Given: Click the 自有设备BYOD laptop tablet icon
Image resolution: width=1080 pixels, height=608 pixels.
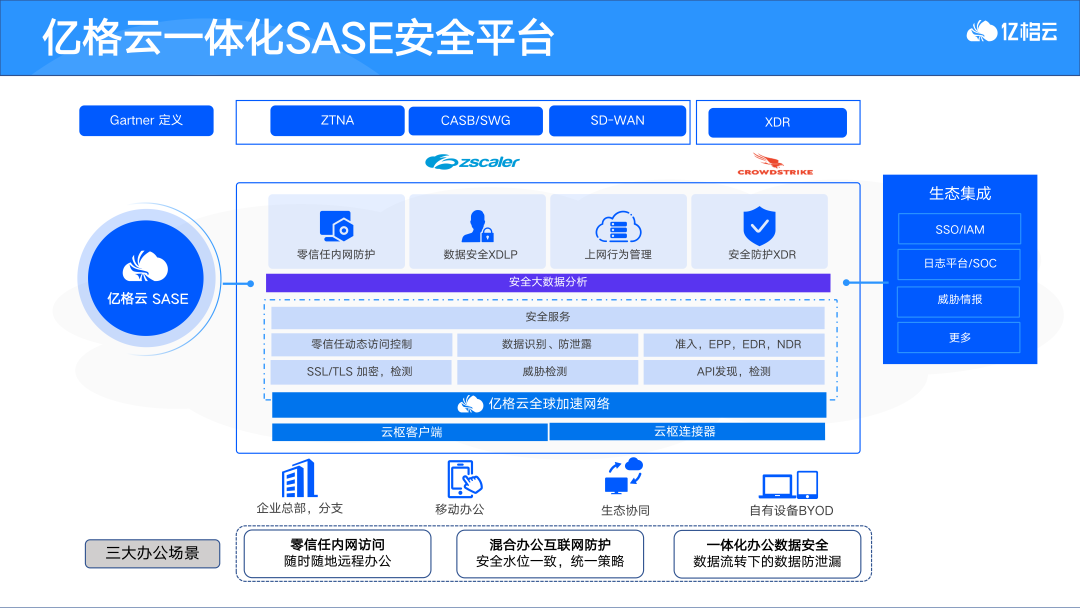Looking at the screenshot, I should pyautogui.click(x=789, y=485).
